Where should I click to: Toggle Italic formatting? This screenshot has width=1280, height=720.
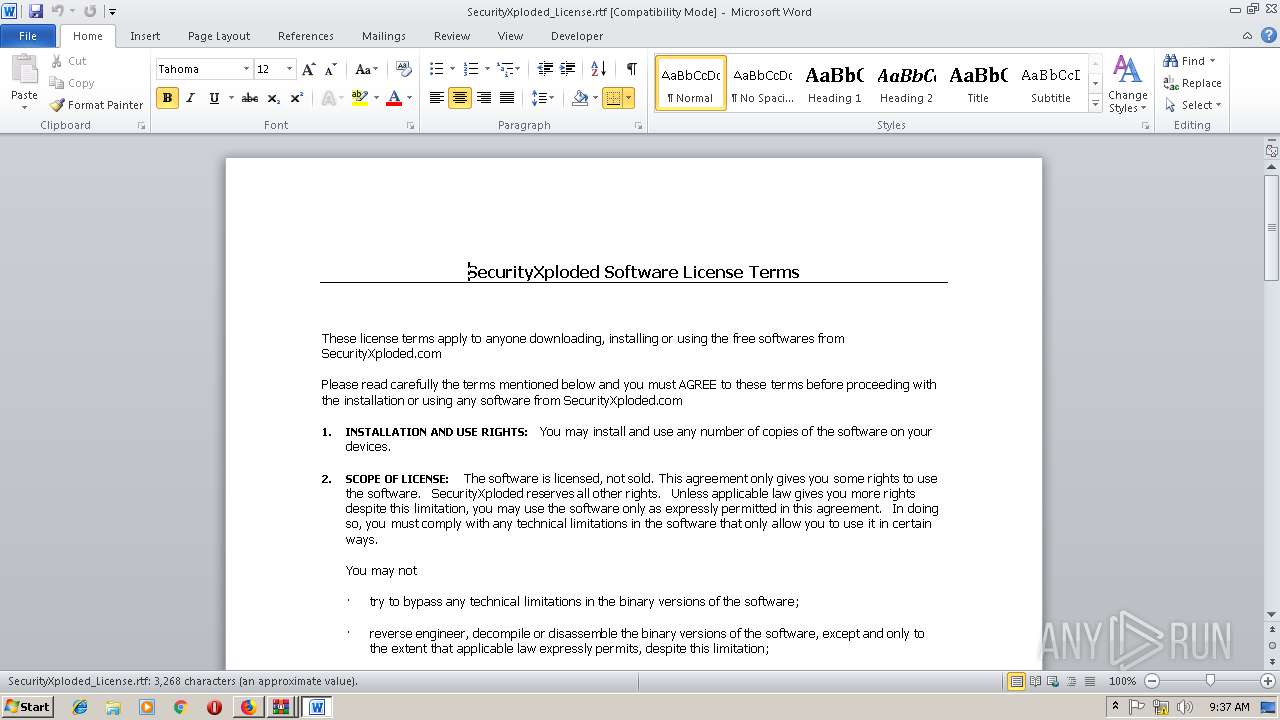[190, 98]
